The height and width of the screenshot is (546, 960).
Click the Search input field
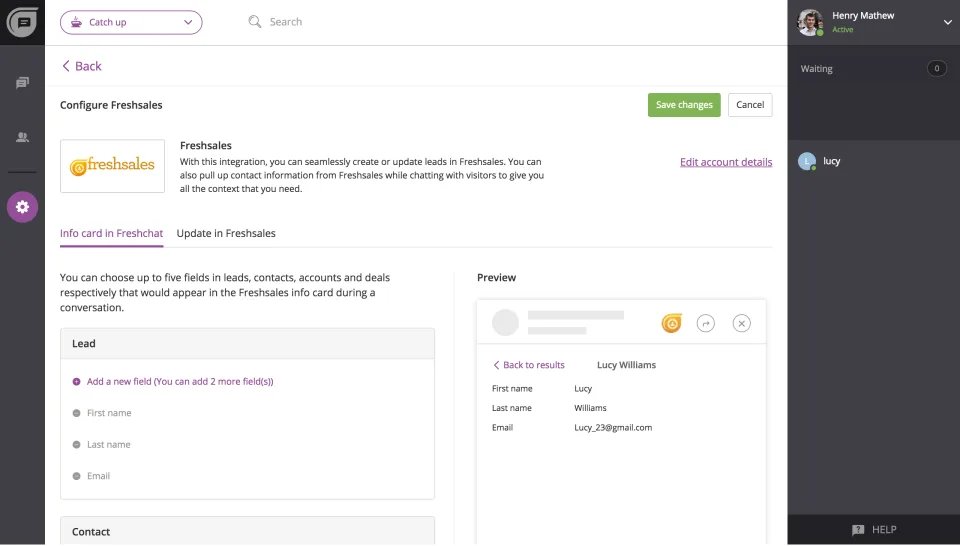tap(285, 22)
